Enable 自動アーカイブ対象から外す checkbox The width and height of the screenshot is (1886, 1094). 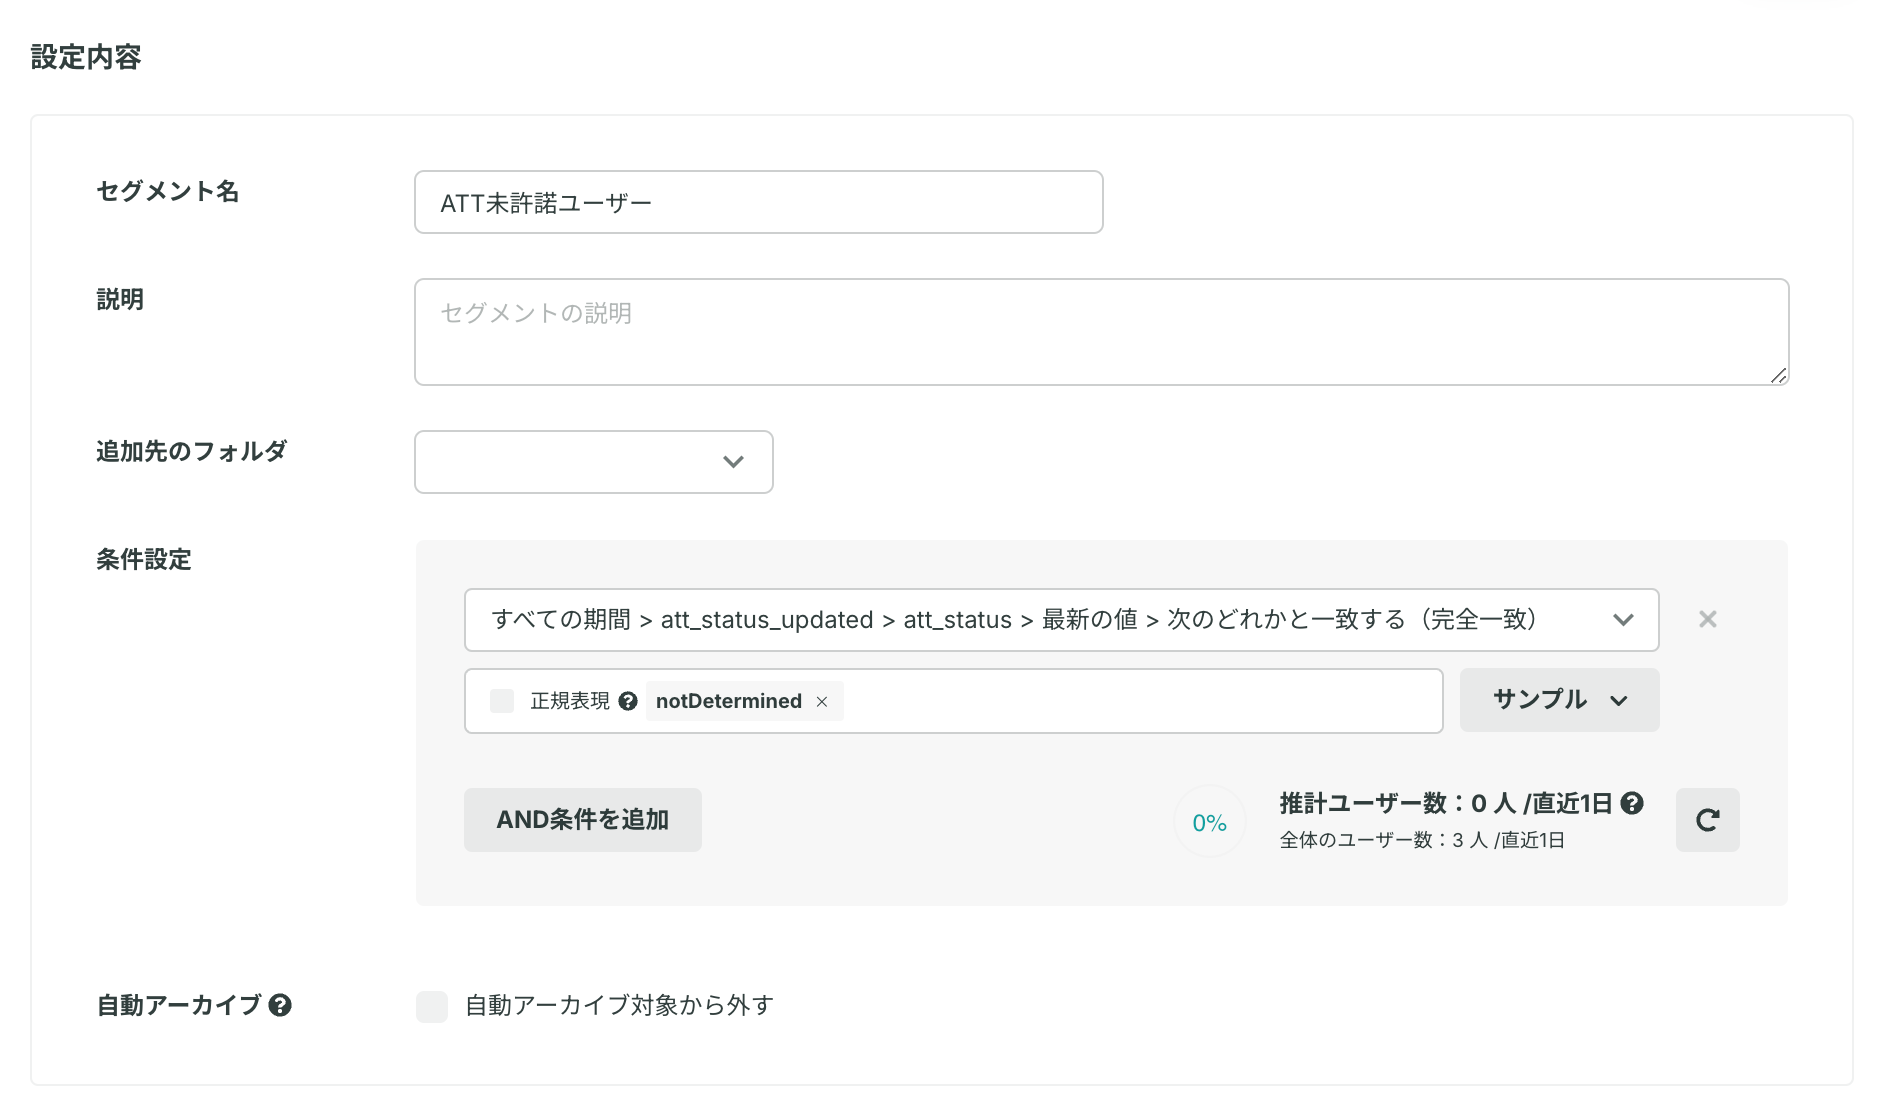(432, 1006)
